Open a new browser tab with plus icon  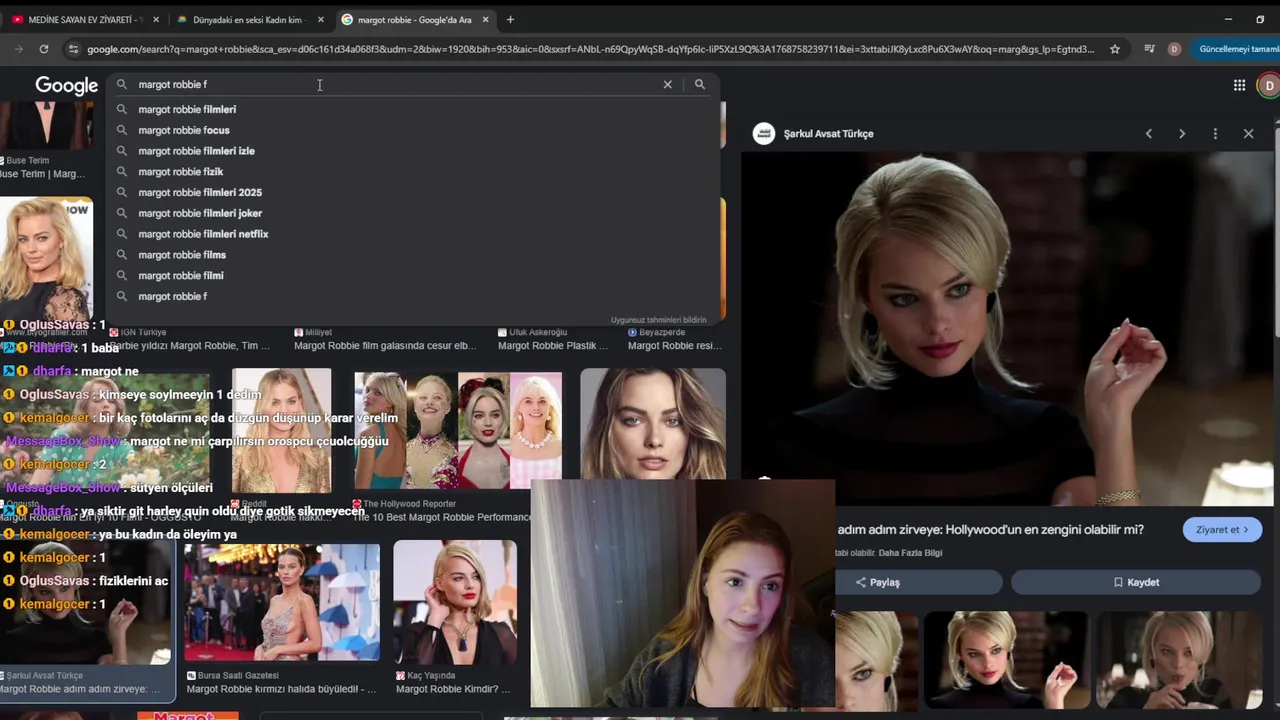pyautogui.click(x=510, y=19)
